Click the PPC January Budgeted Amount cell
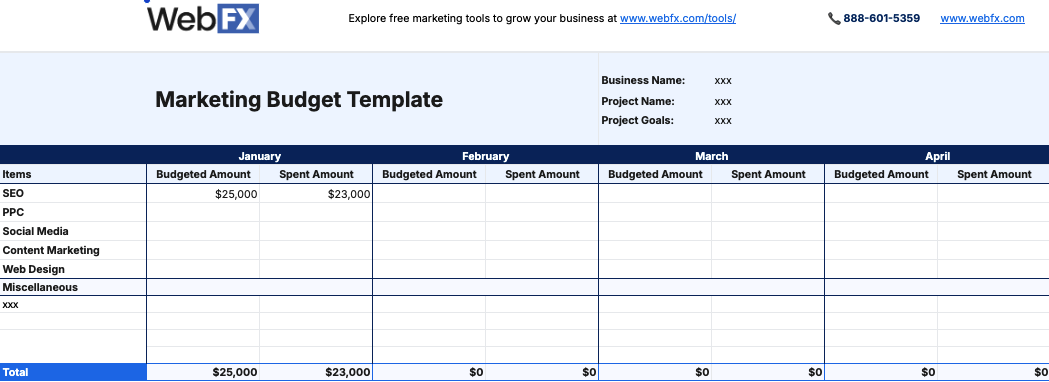The height and width of the screenshot is (382, 1049). pos(203,212)
